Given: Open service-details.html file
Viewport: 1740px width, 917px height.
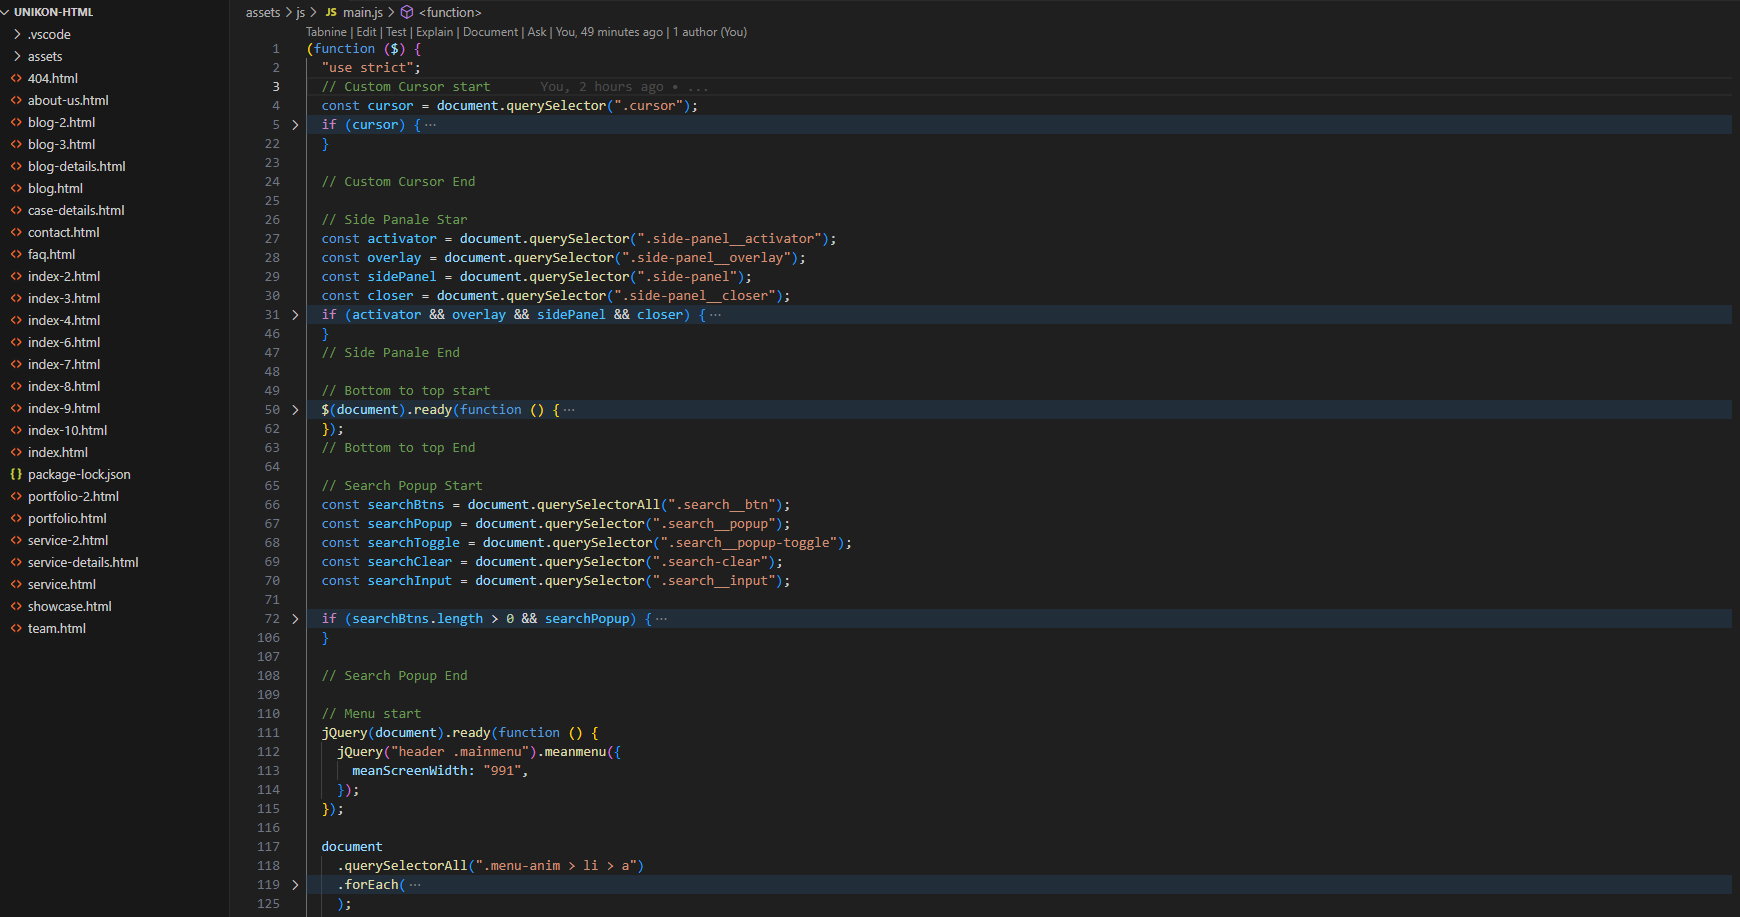Looking at the screenshot, I should (x=83, y=562).
